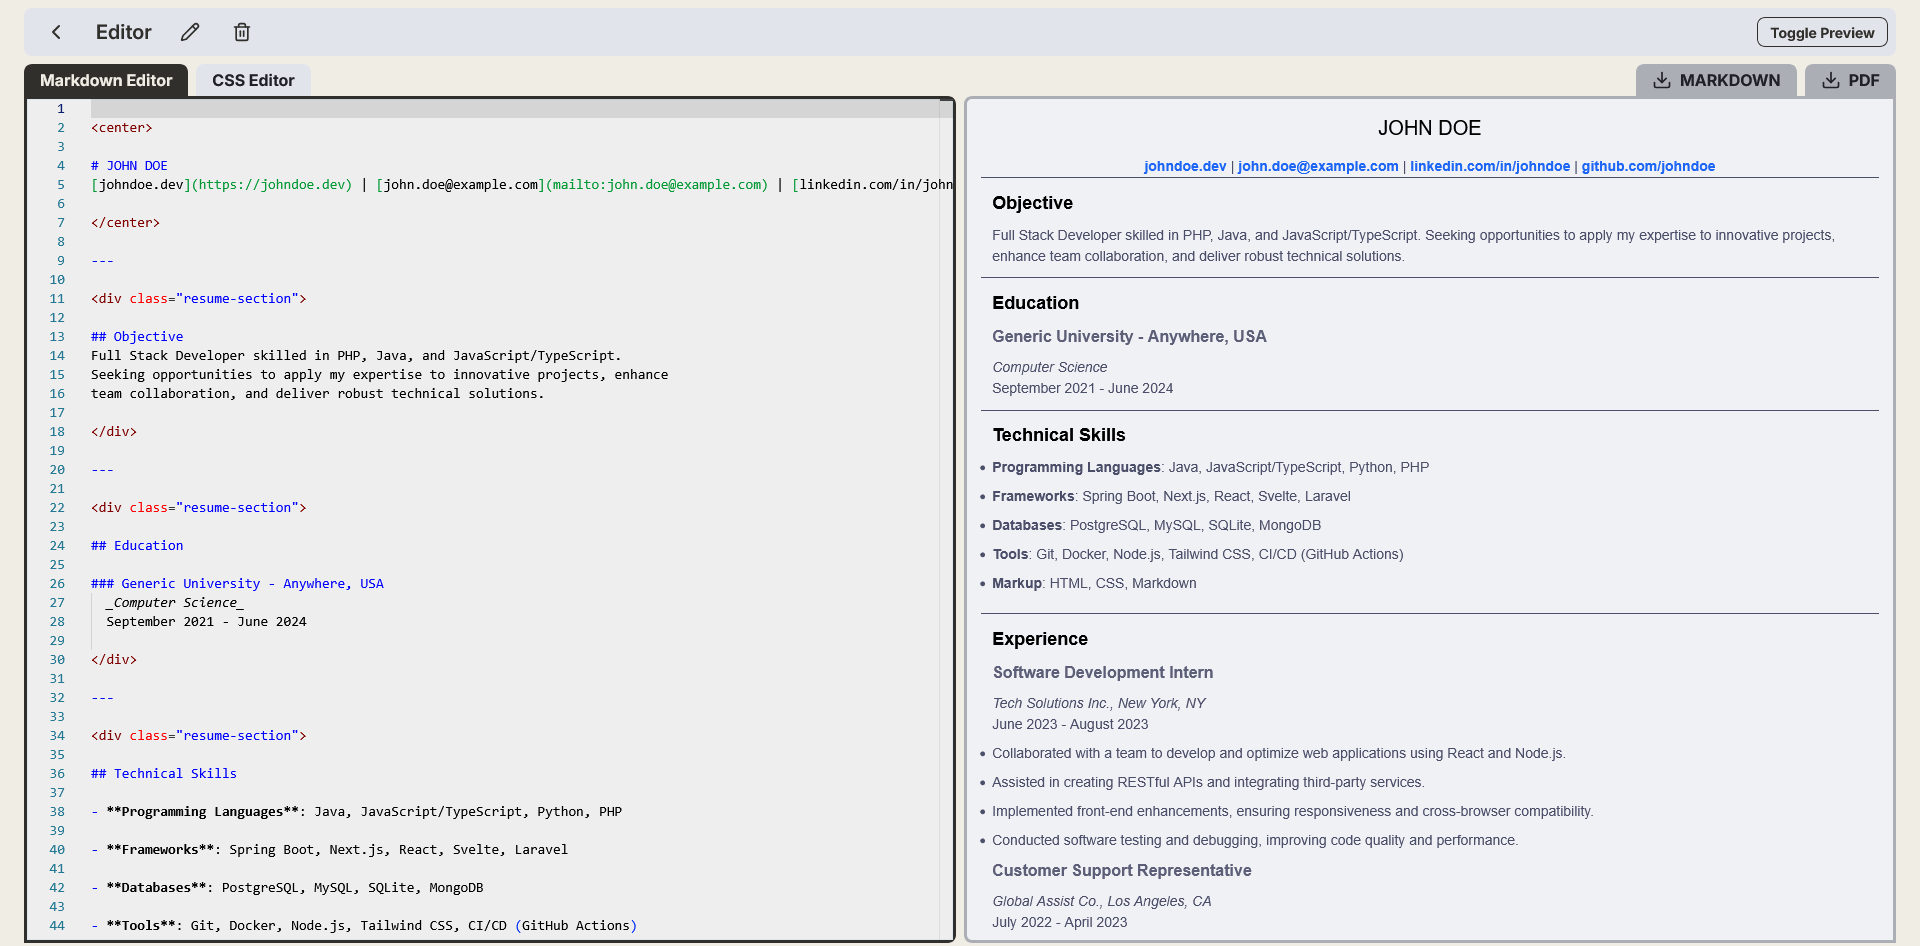The width and height of the screenshot is (1920, 946).
Task: Click 'September 2021 - June 2024' in editor
Action: (206, 622)
